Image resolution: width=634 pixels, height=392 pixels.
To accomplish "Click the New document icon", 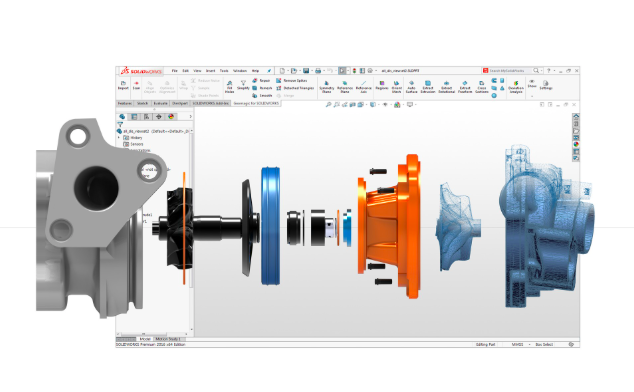I will pyautogui.click(x=282, y=71).
